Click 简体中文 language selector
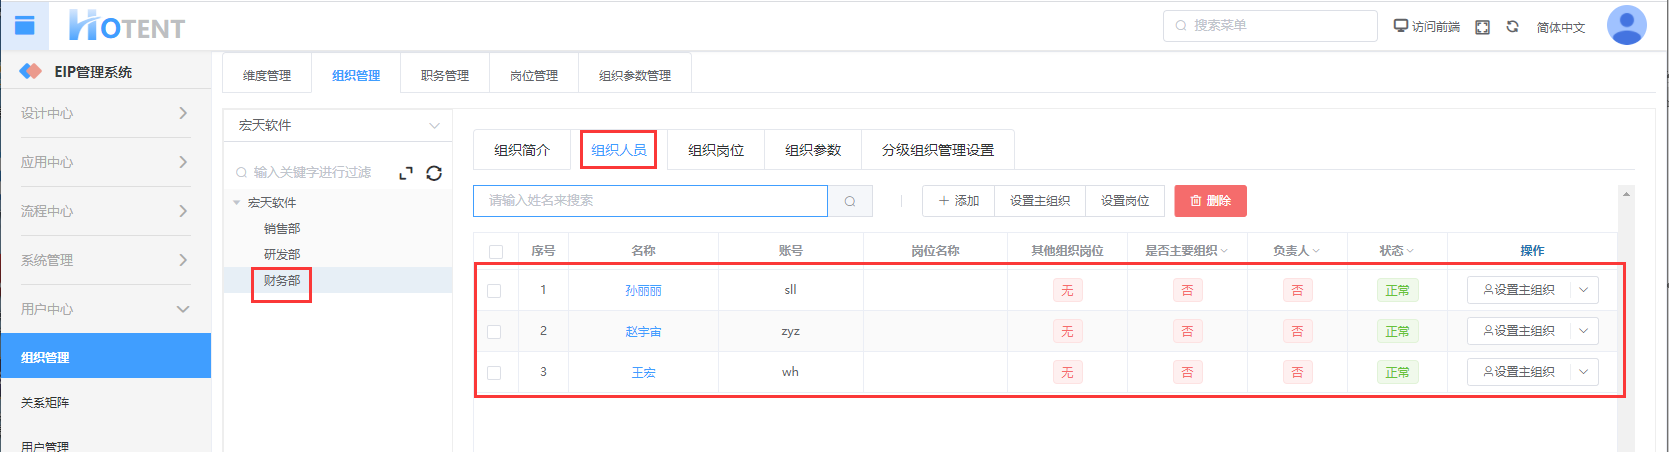 point(1561,27)
